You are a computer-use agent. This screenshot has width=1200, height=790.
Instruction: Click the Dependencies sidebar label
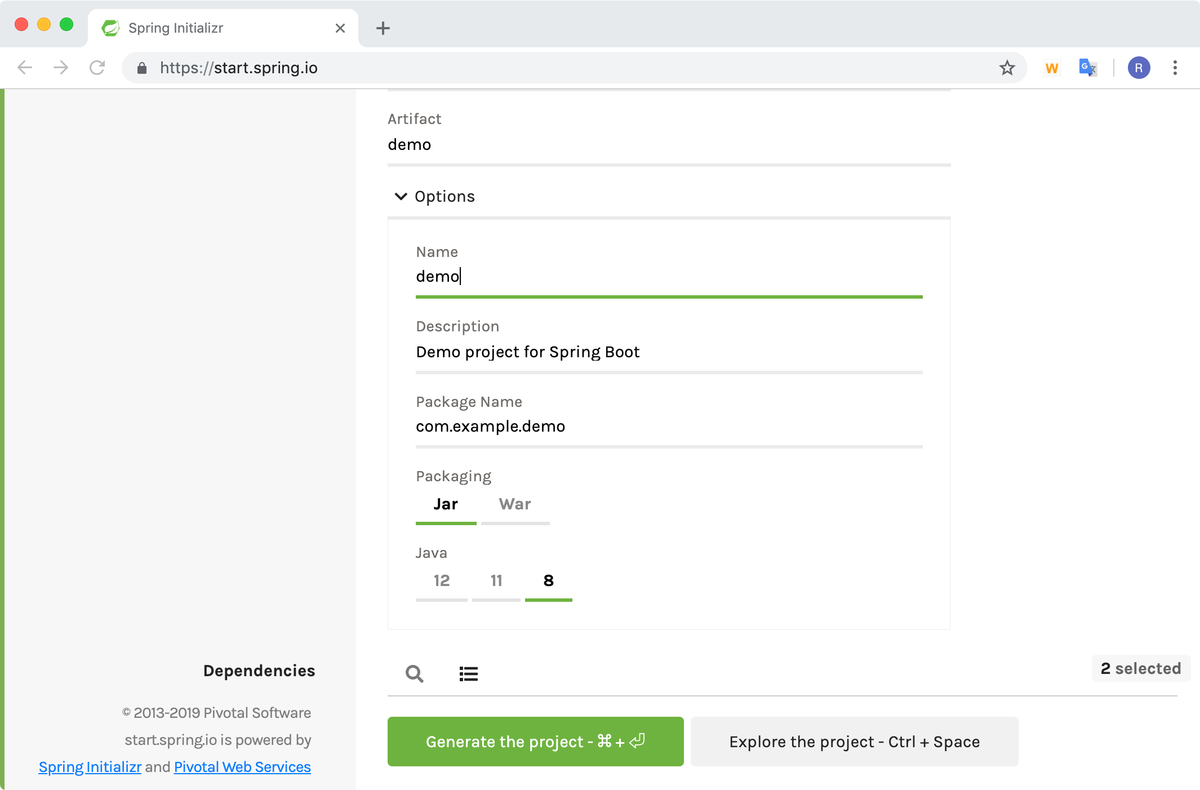coord(259,671)
